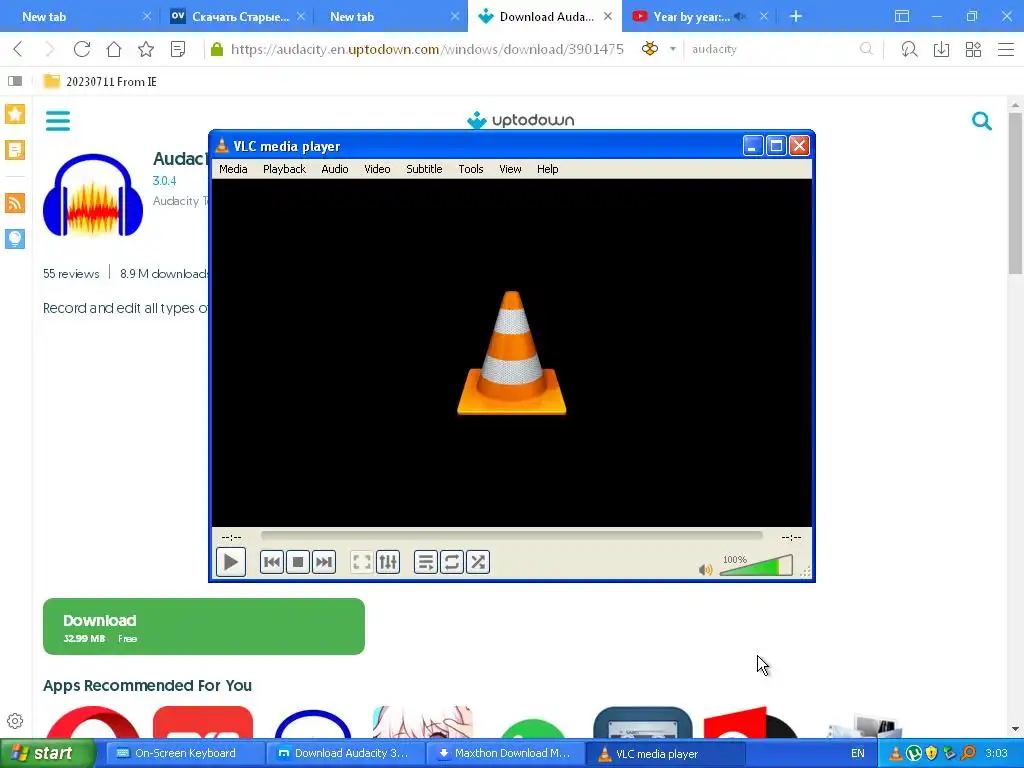Open the Audio menu in VLC
This screenshot has height=768, width=1024.
(x=334, y=168)
